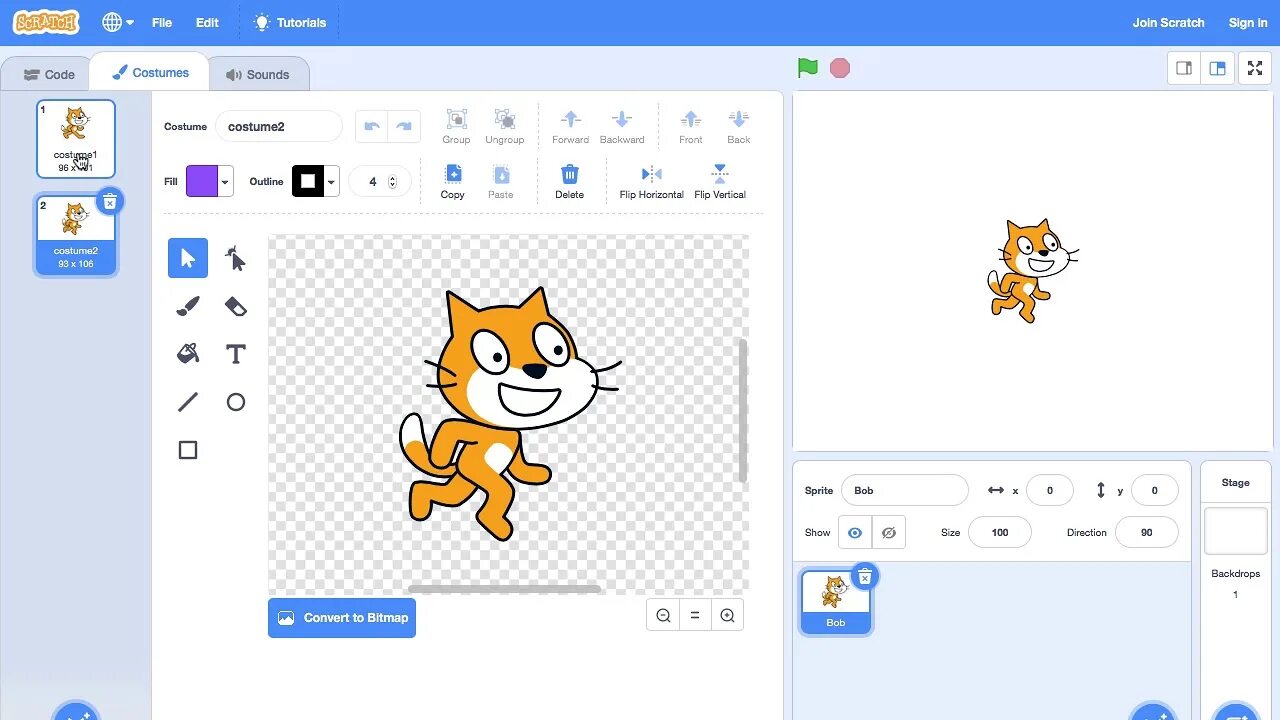Screen dimensions: 1280x720
Task: Enter full screen stage mode
Action: [1255, 68]
